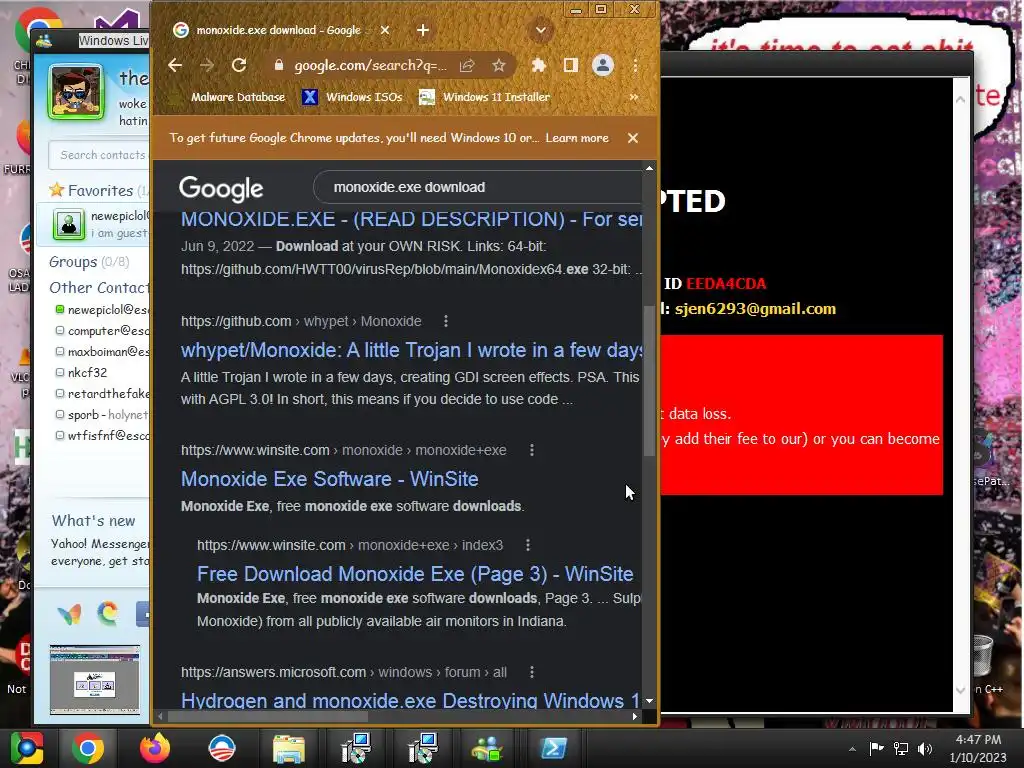Open options for winsite.com monoxide+exe result
The height and width of the screenshot is (768, 1024).
[532, 450]
